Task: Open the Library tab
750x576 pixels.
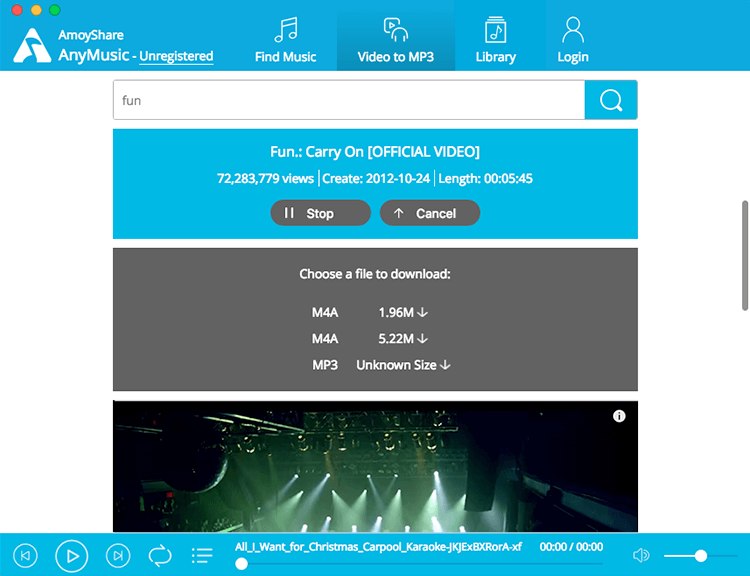Action: (496, 40)
